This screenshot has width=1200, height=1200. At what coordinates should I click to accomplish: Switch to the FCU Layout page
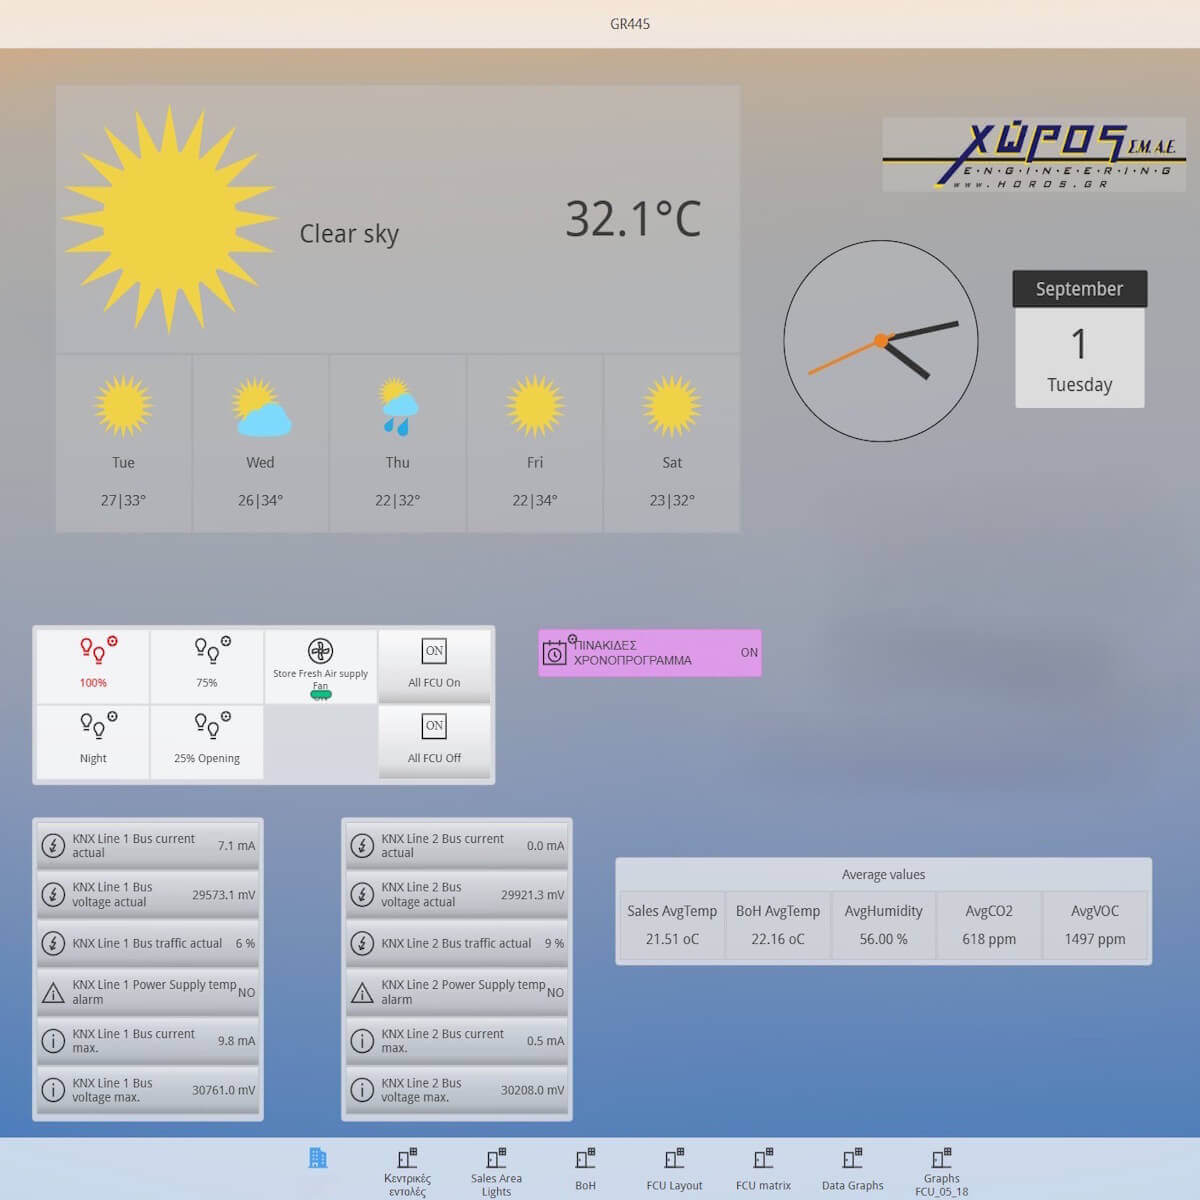pyautogui.click(x=674, y=1170)
